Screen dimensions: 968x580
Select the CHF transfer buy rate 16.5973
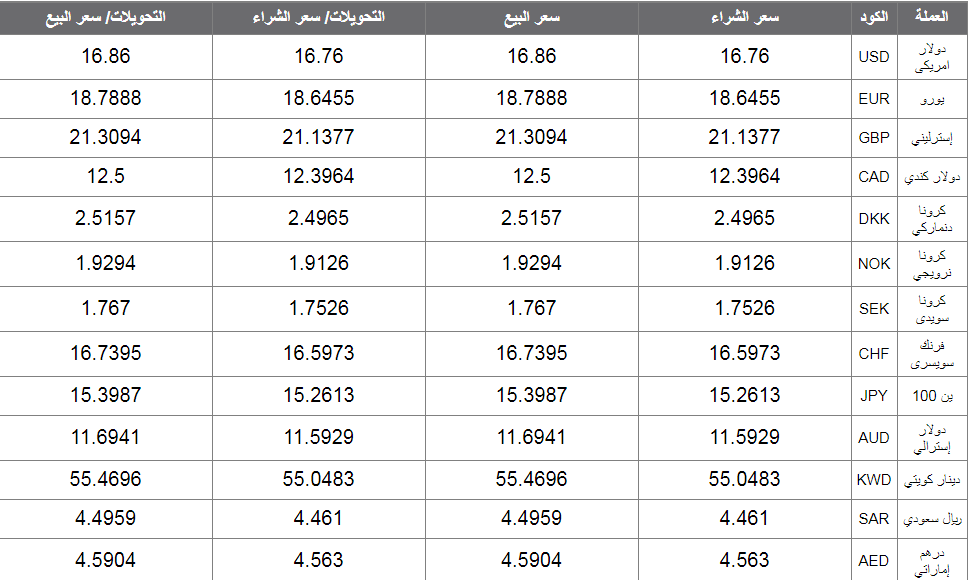(x=319, y=353)
